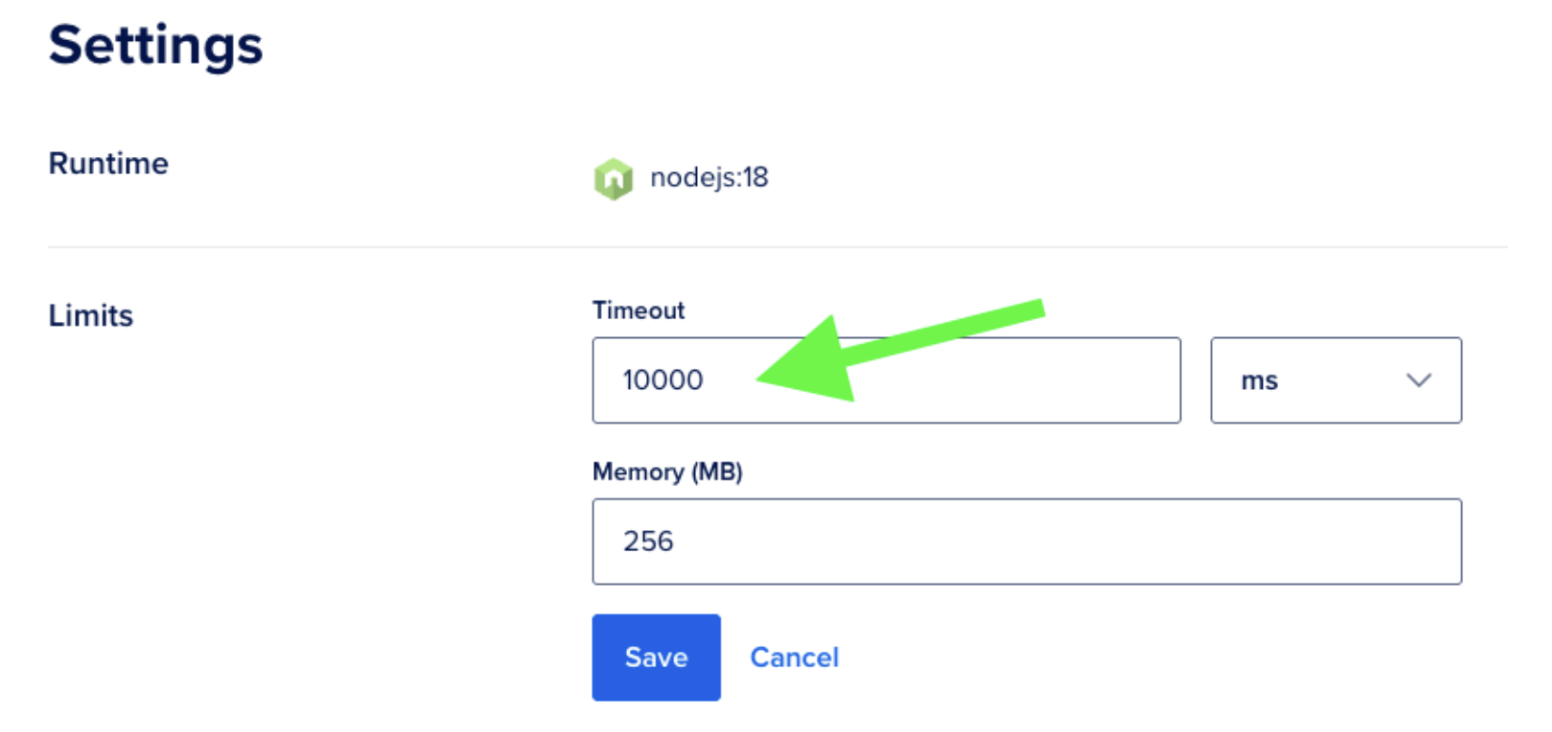Screen dimensions: 1552x732
Task: Open the unit combo box showing ms
Action: click(x=1336, y=381)
